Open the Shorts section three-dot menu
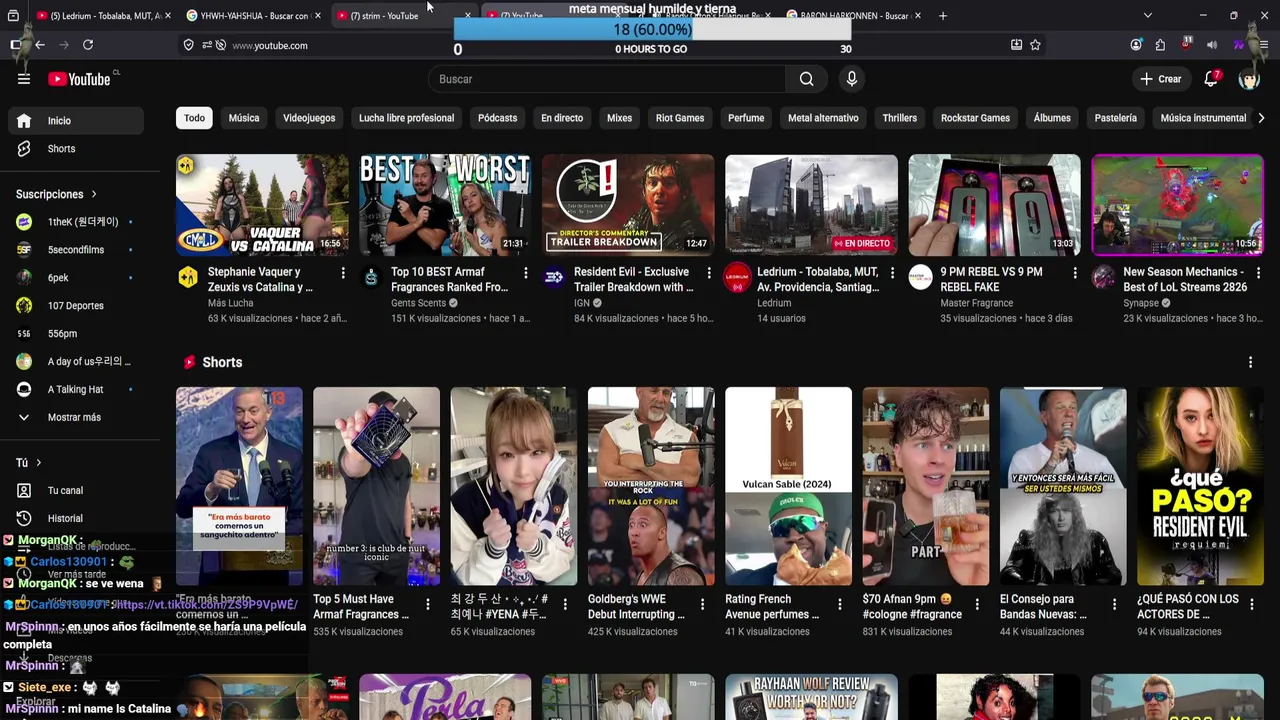This screenshot has height=720, width=1280. coord(1250,362)
